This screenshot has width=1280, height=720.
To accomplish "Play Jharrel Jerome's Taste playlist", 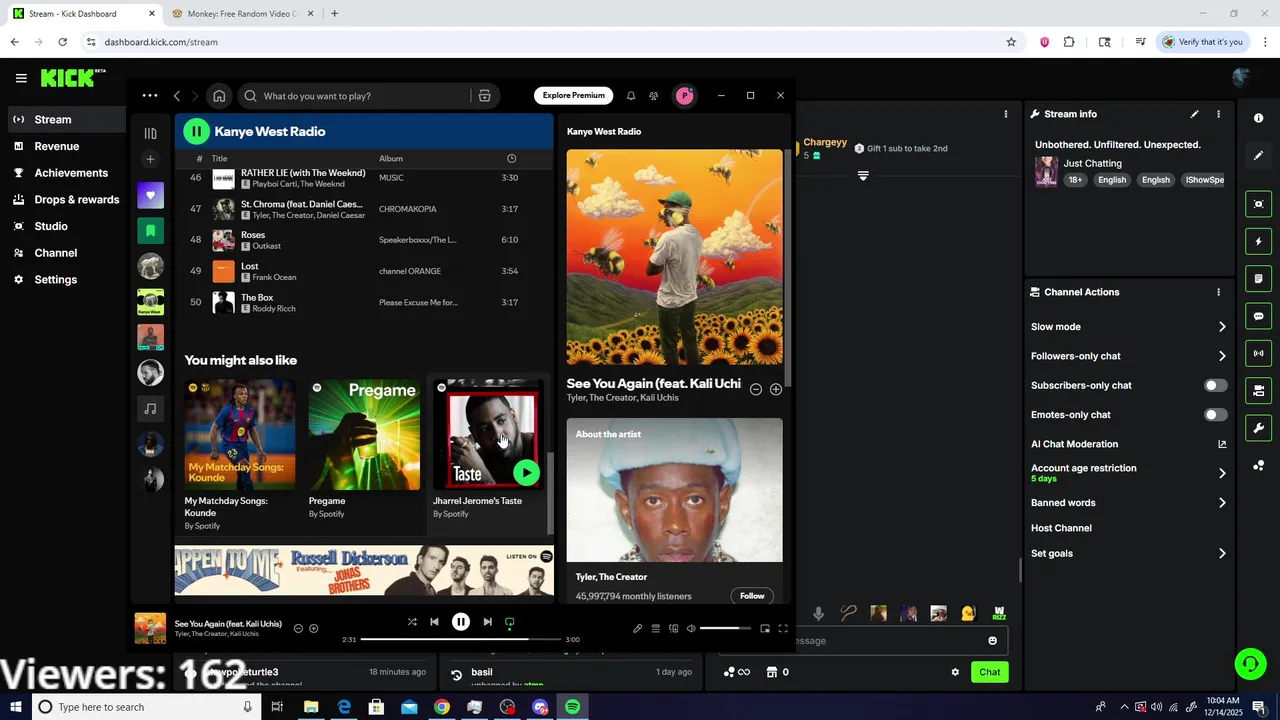I will pyautogui.click(x=526, y=472).
